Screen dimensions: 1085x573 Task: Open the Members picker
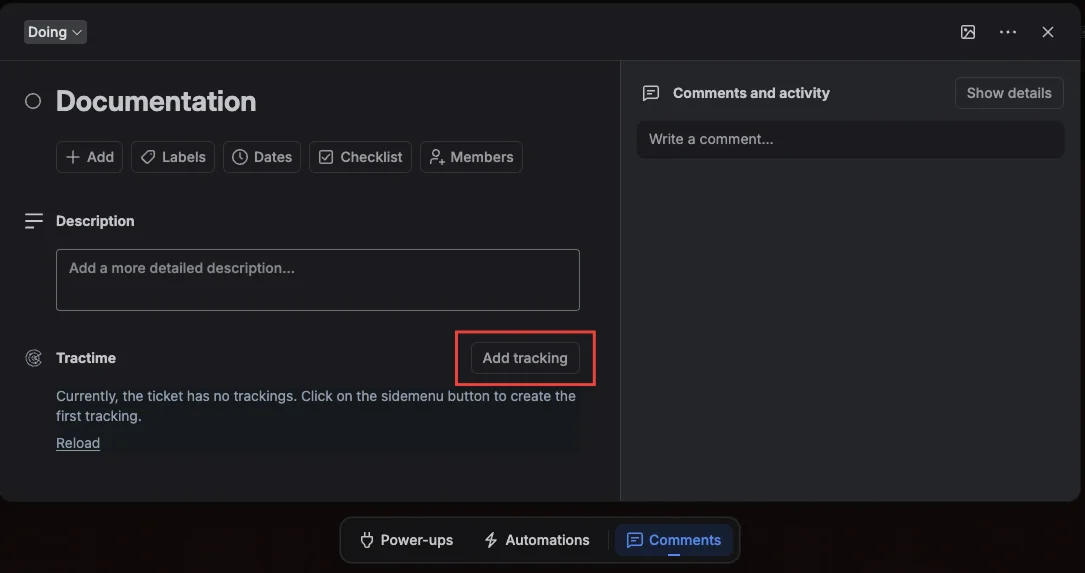click(471, 157)
